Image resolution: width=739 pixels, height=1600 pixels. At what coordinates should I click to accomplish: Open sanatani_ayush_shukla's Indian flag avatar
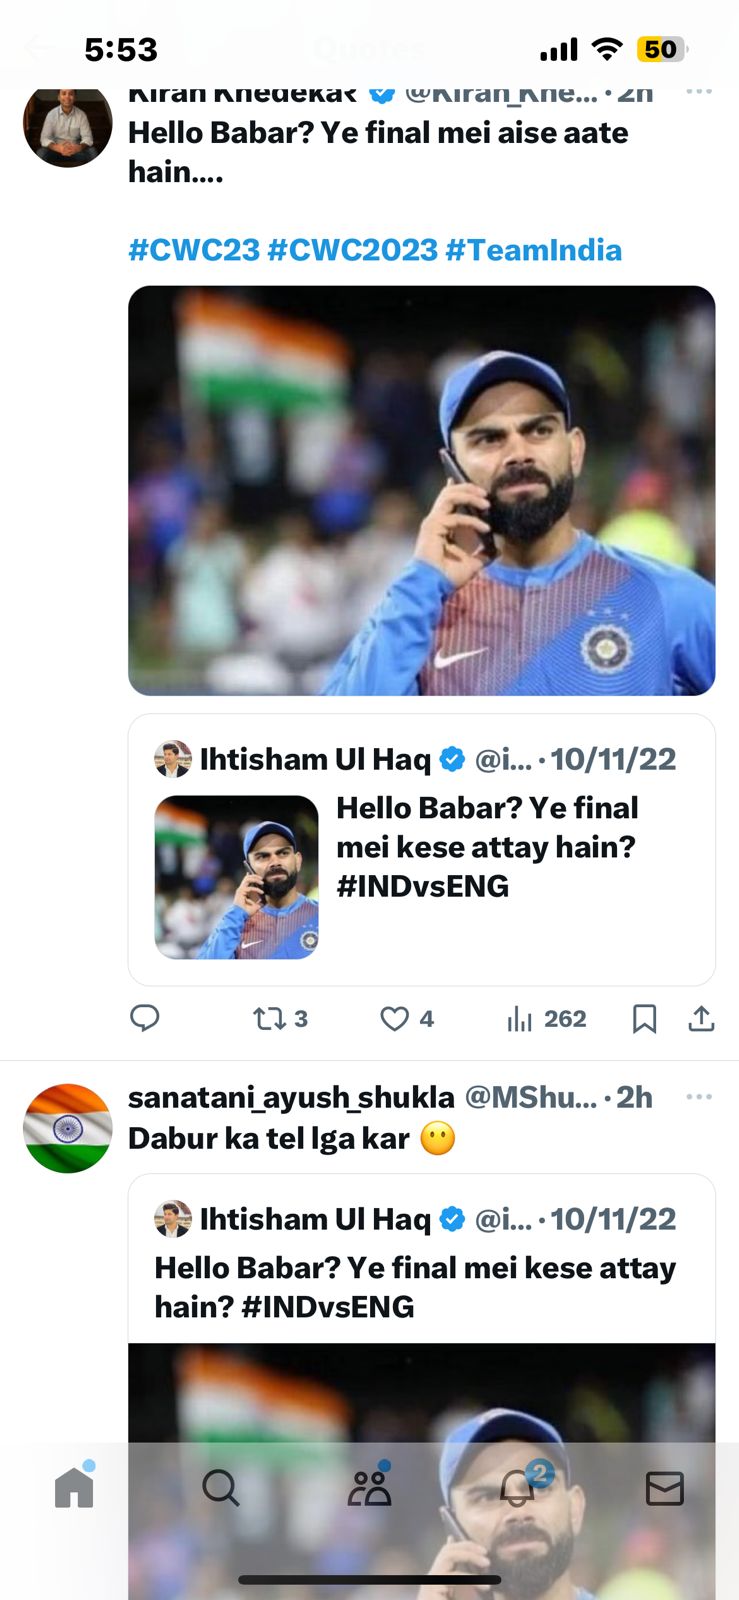(x=68, y=1128)
